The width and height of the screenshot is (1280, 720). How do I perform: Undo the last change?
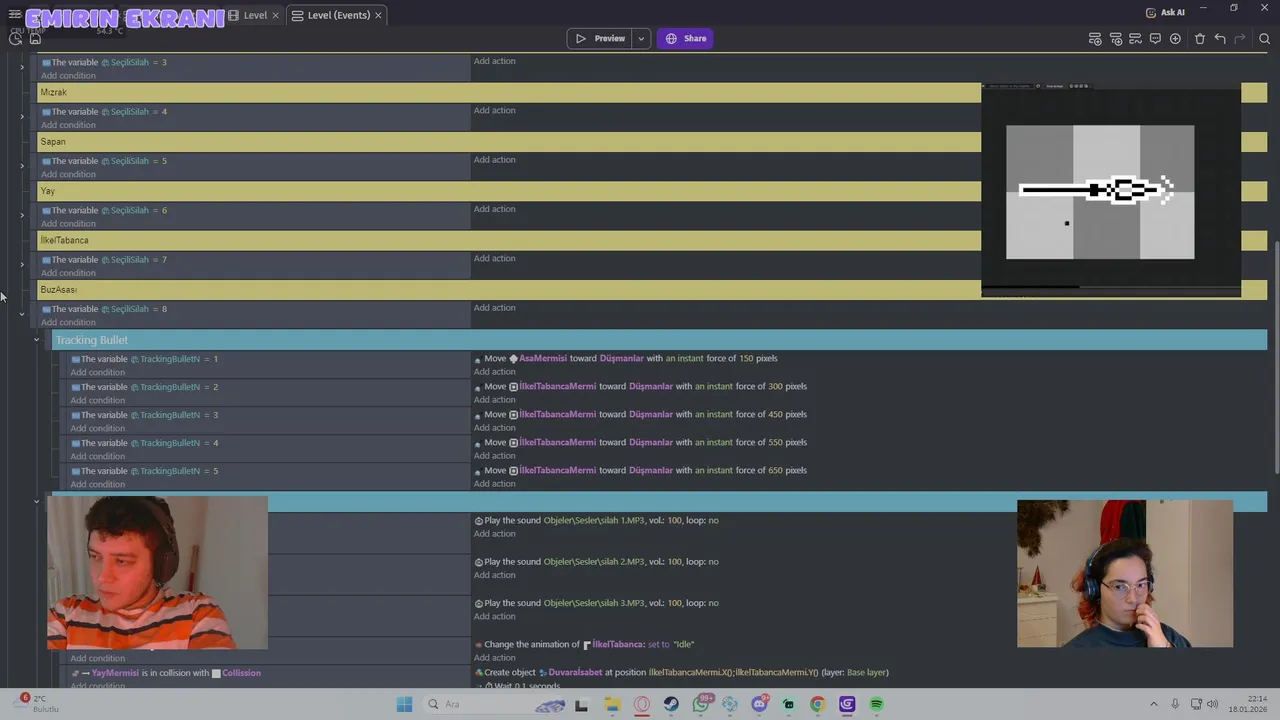[x=1220, y=39]
